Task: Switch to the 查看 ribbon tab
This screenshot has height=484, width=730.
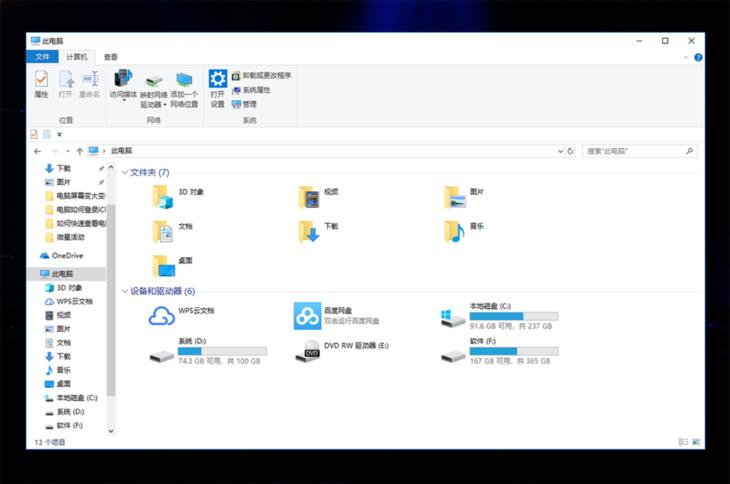Action: pyautogui.click(x=111, y=57)
